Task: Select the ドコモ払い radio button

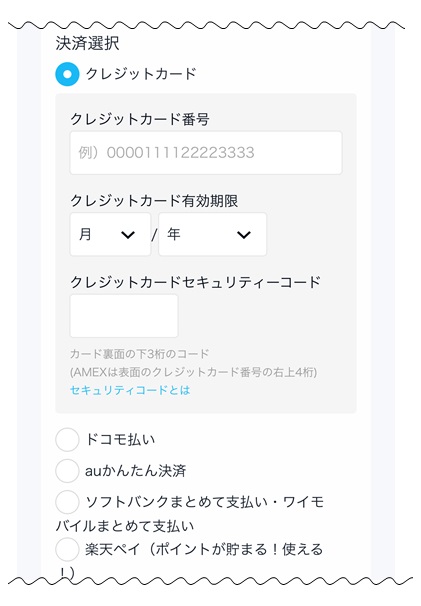Action: click(67, 439)
